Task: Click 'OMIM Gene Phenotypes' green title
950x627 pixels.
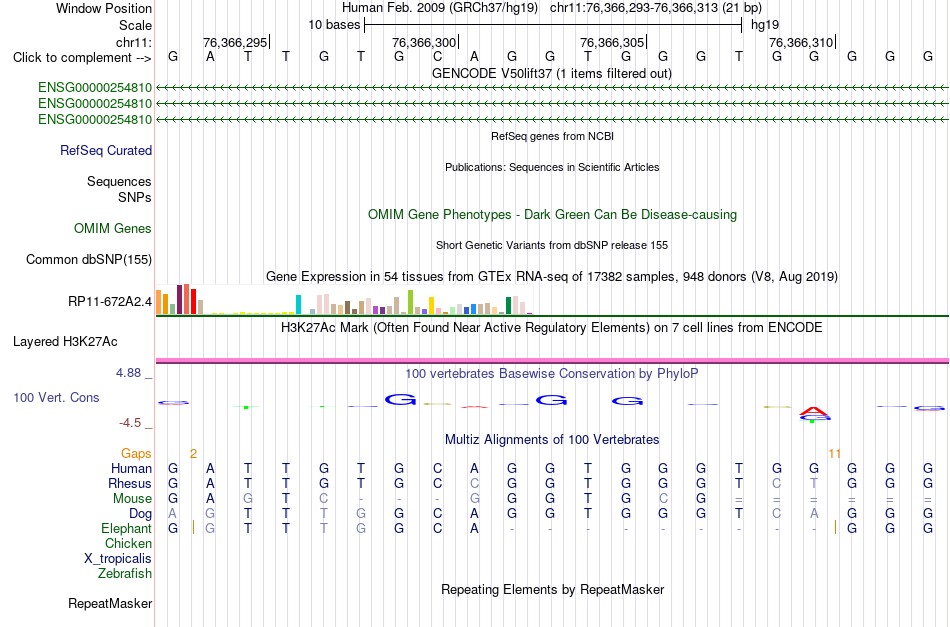Action: tap(553, 214)
